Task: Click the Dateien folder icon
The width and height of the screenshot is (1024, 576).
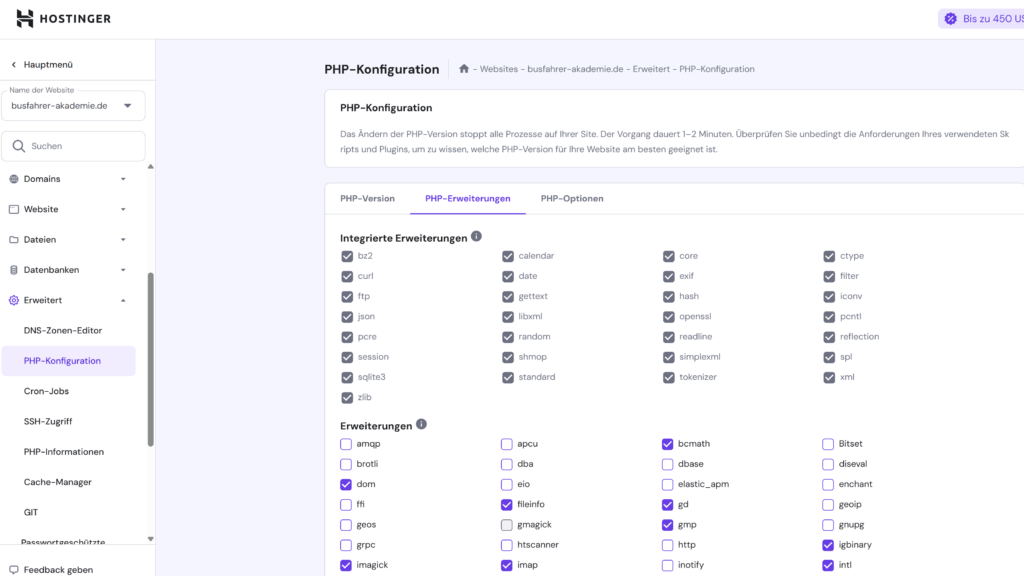Action: (x=14, y=240)
